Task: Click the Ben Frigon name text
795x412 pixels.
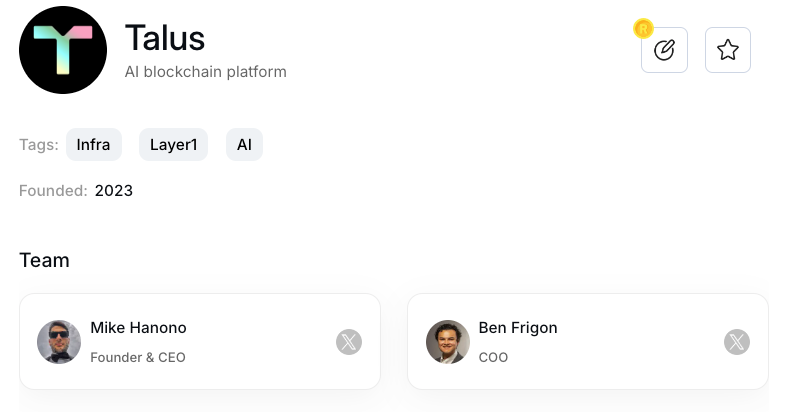Action: coord(518,328)
